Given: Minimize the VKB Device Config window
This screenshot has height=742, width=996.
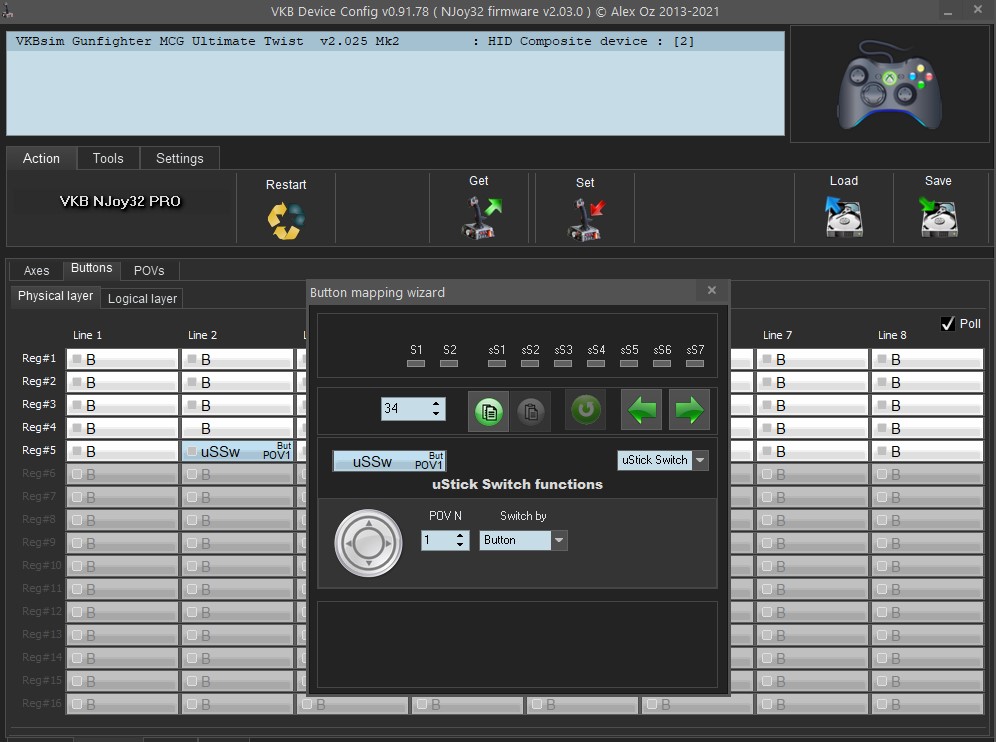Looking at the screenshot, I should (948, 11).
